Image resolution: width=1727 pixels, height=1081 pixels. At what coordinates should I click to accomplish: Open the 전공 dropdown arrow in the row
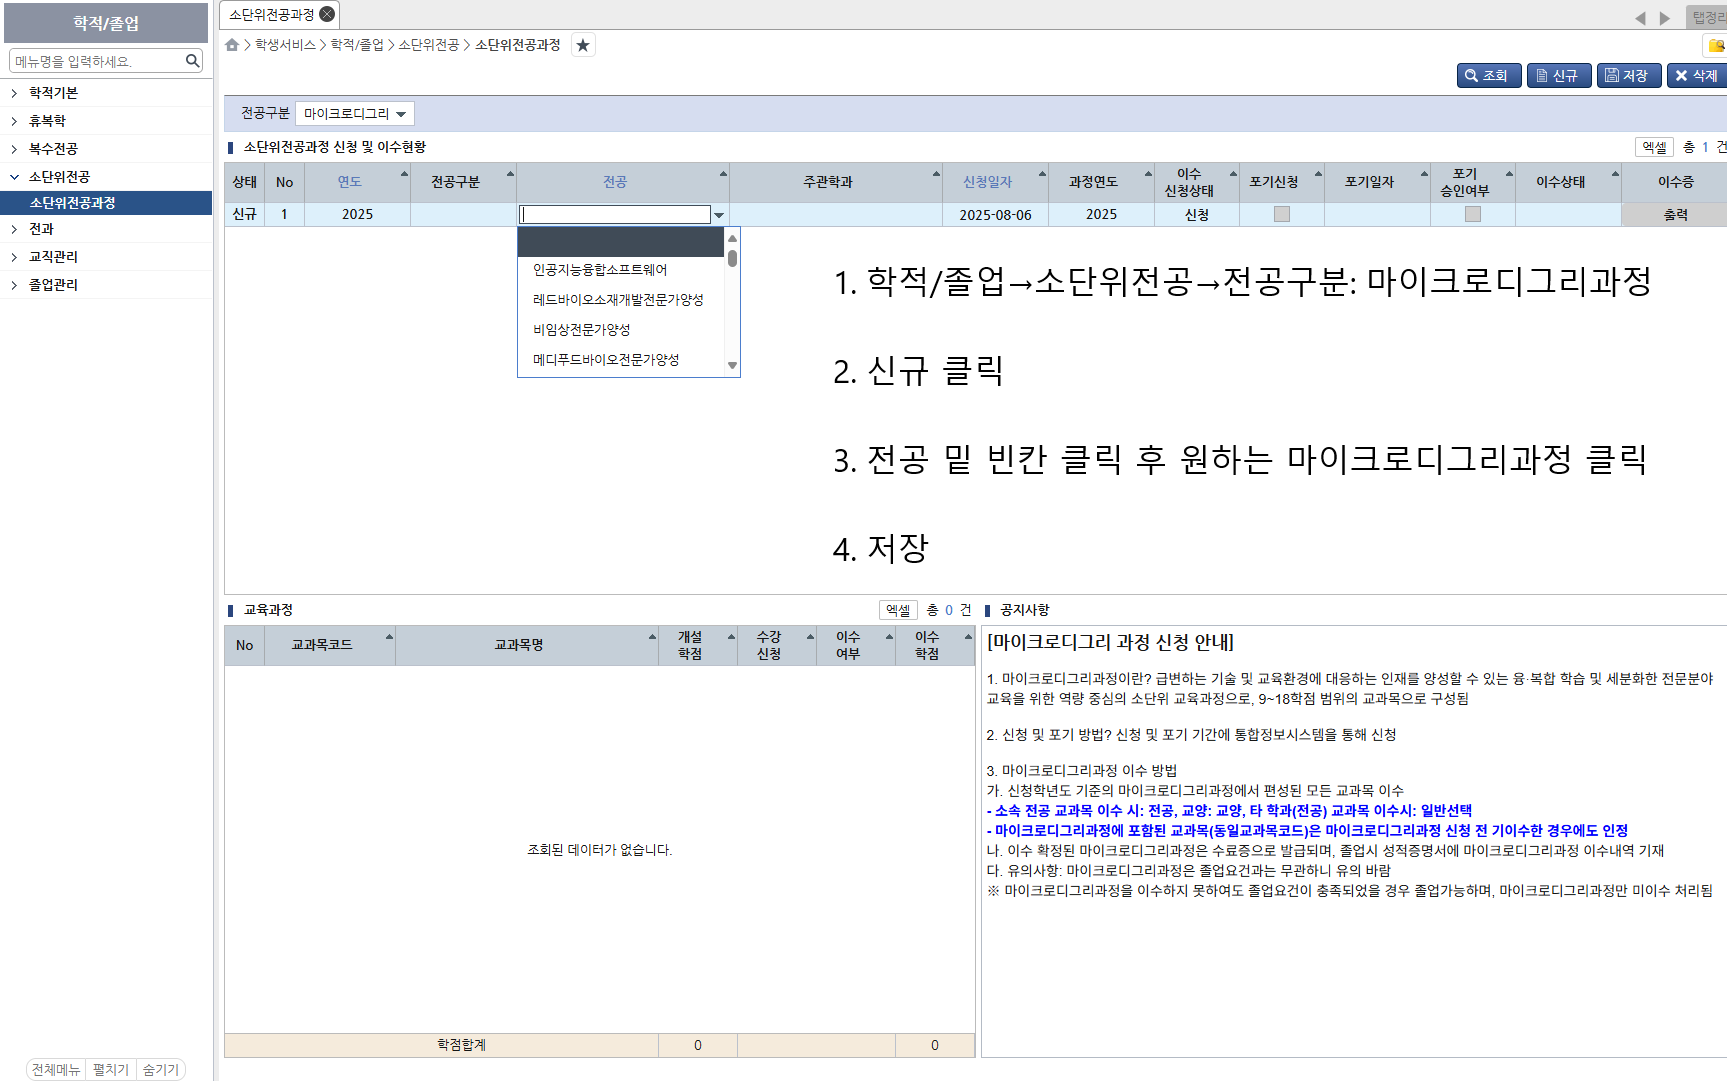(x=719, y=214)
